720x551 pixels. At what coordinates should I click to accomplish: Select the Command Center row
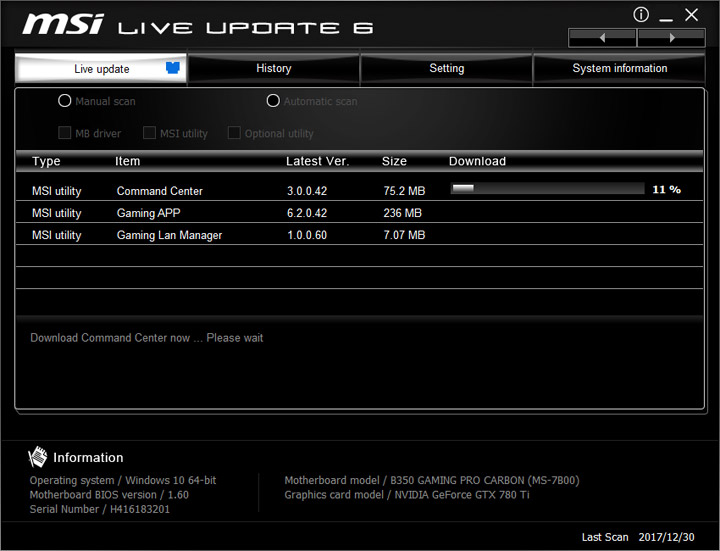pos(360,190)
